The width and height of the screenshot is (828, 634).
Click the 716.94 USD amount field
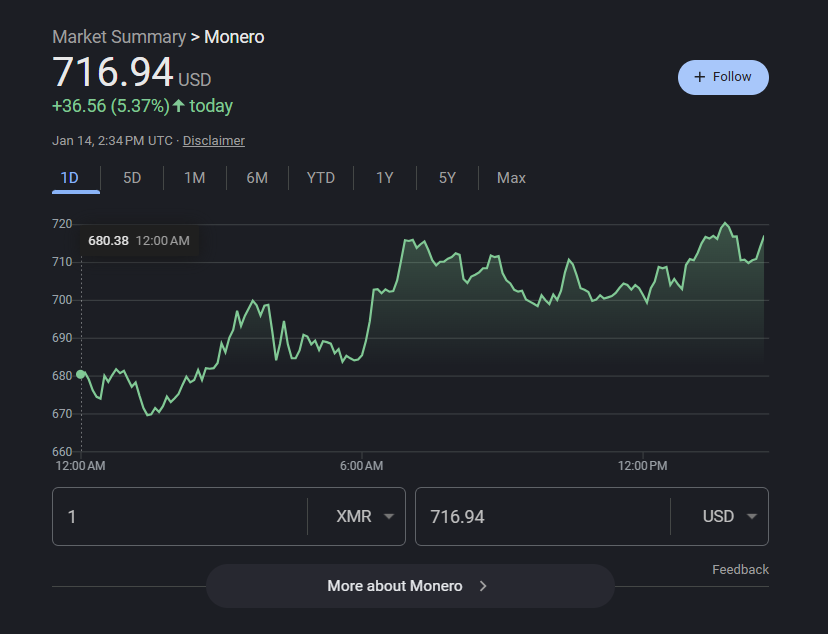(543, 516)
